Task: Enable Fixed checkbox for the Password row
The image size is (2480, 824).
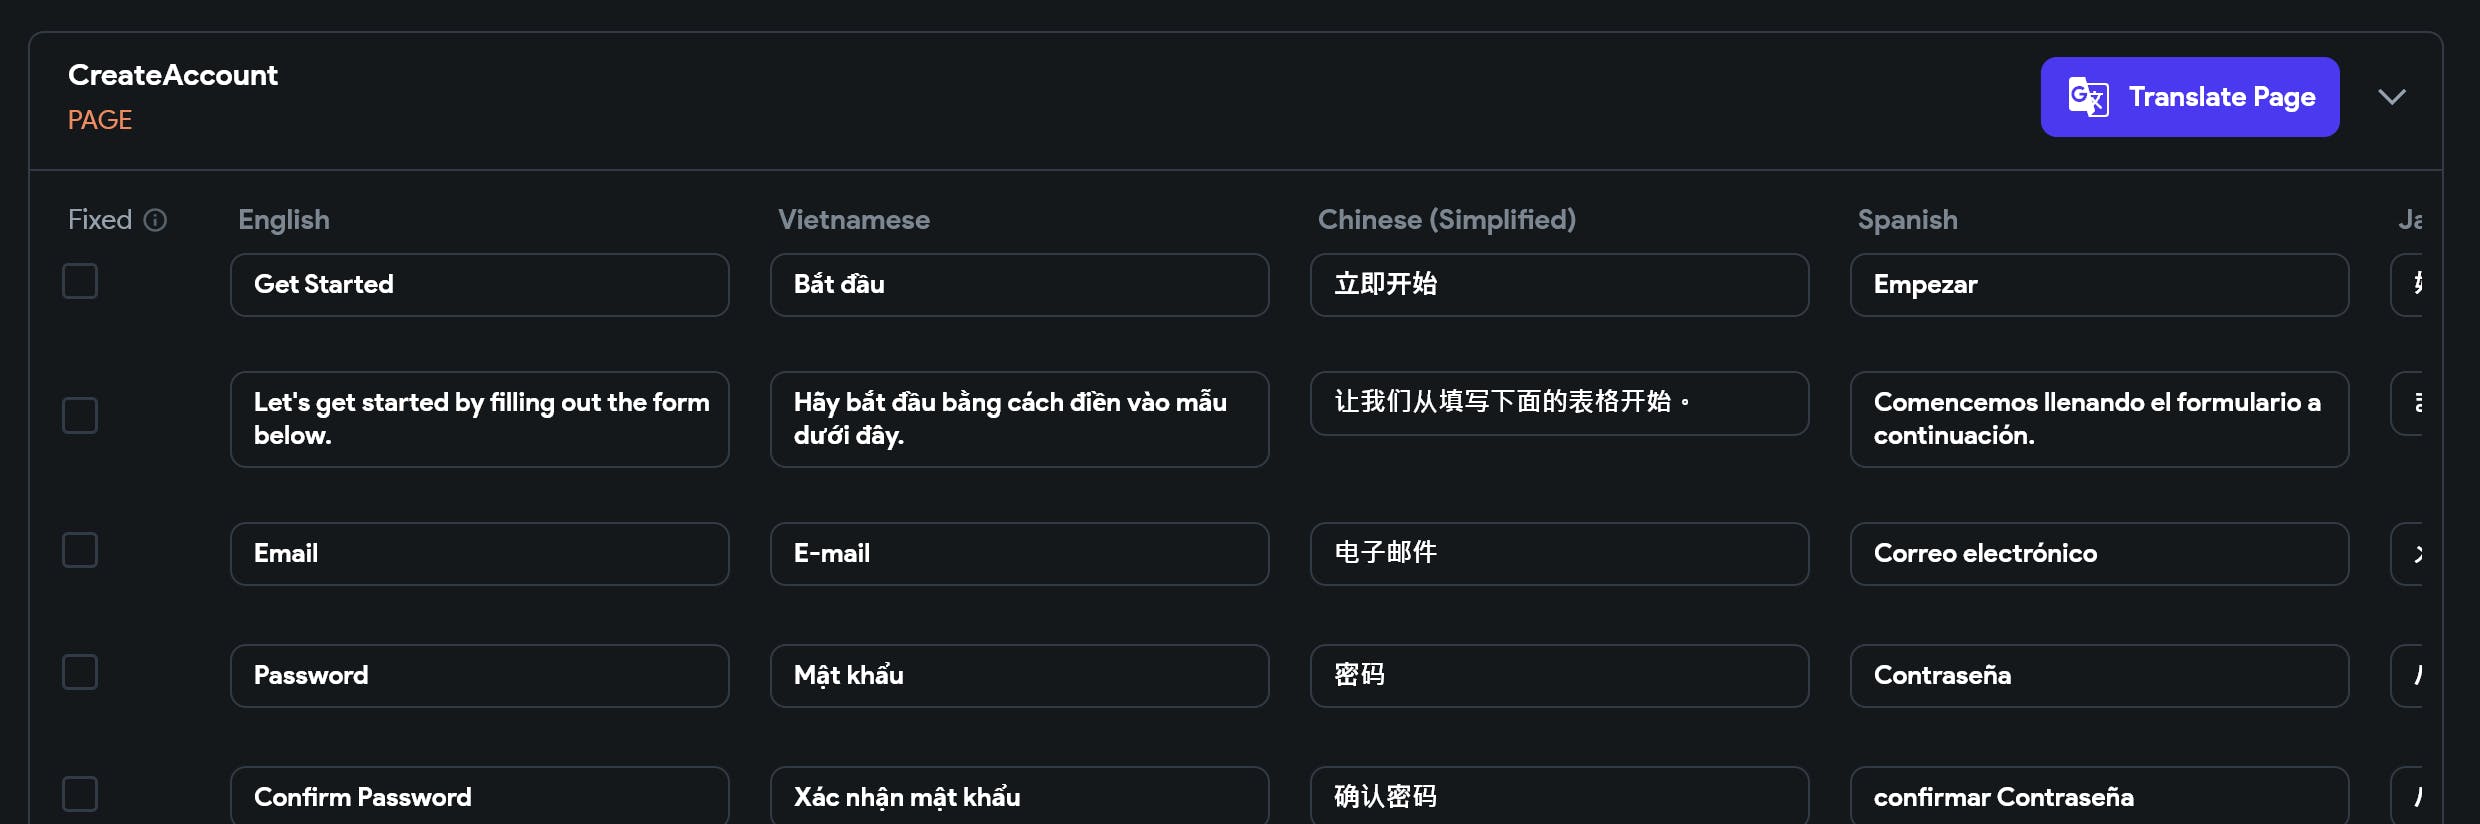Action: (80, 672)
